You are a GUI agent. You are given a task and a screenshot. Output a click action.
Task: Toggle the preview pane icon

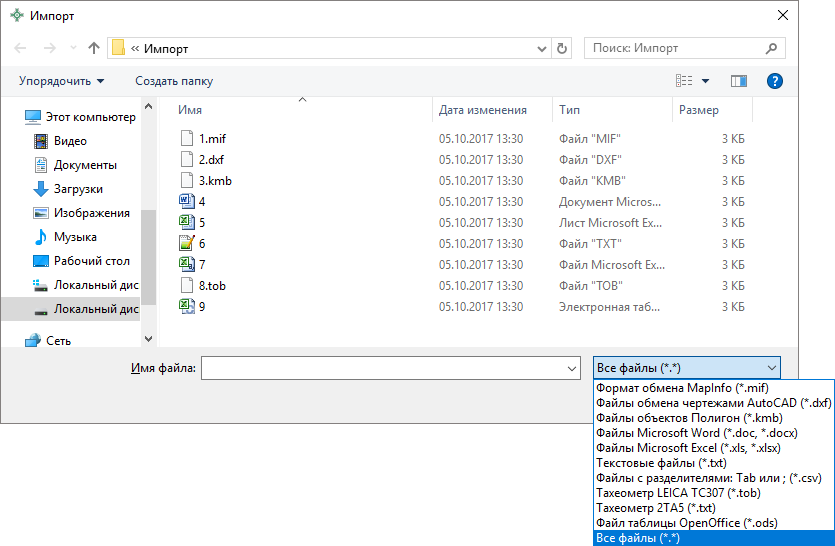[739, 81]
